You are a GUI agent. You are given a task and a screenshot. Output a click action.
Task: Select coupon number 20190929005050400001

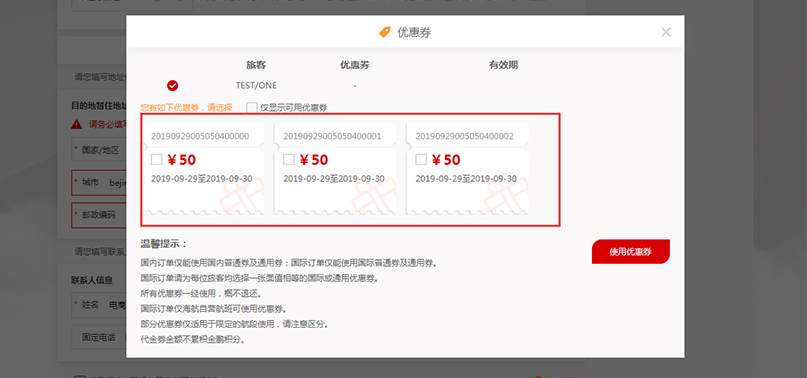point(332,136)
